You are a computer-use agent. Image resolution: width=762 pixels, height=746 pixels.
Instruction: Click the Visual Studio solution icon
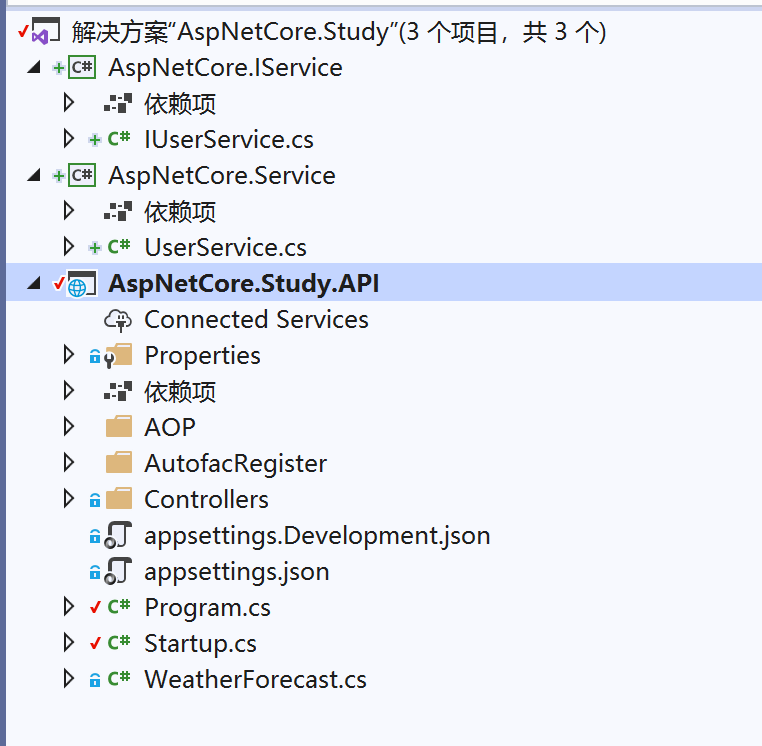[x=46, y=31]
